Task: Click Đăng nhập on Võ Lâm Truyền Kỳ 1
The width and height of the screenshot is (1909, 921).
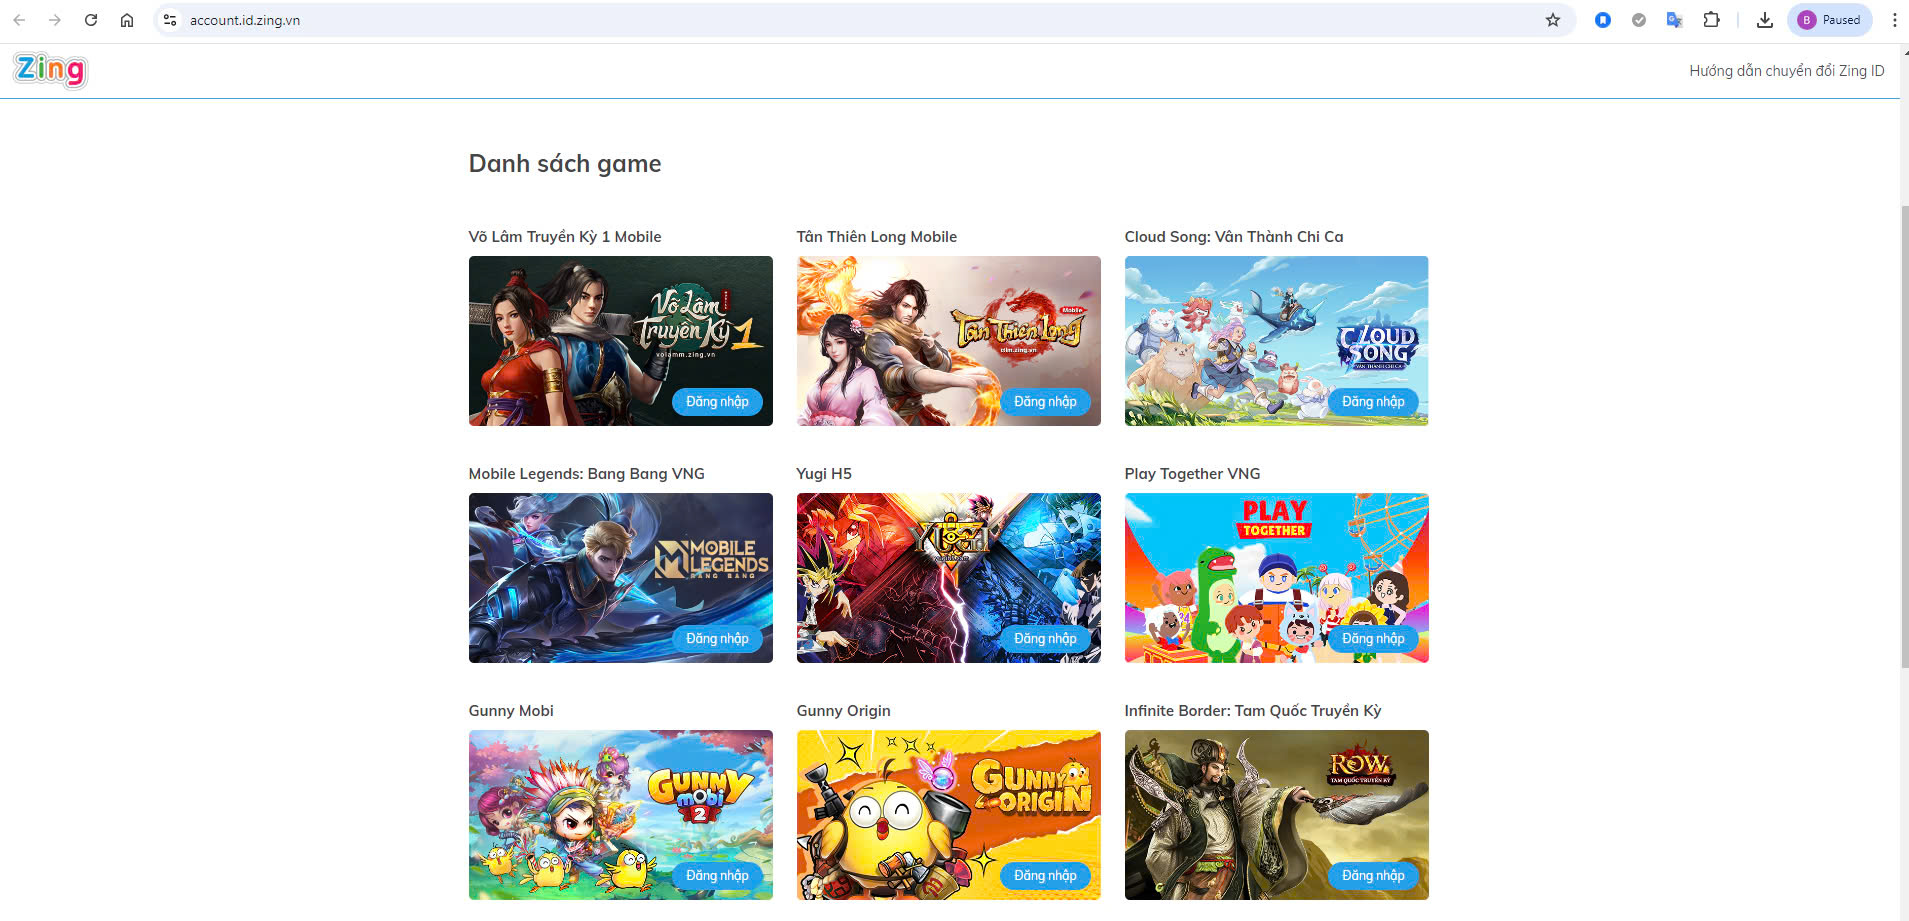Action: pos(717,402)
